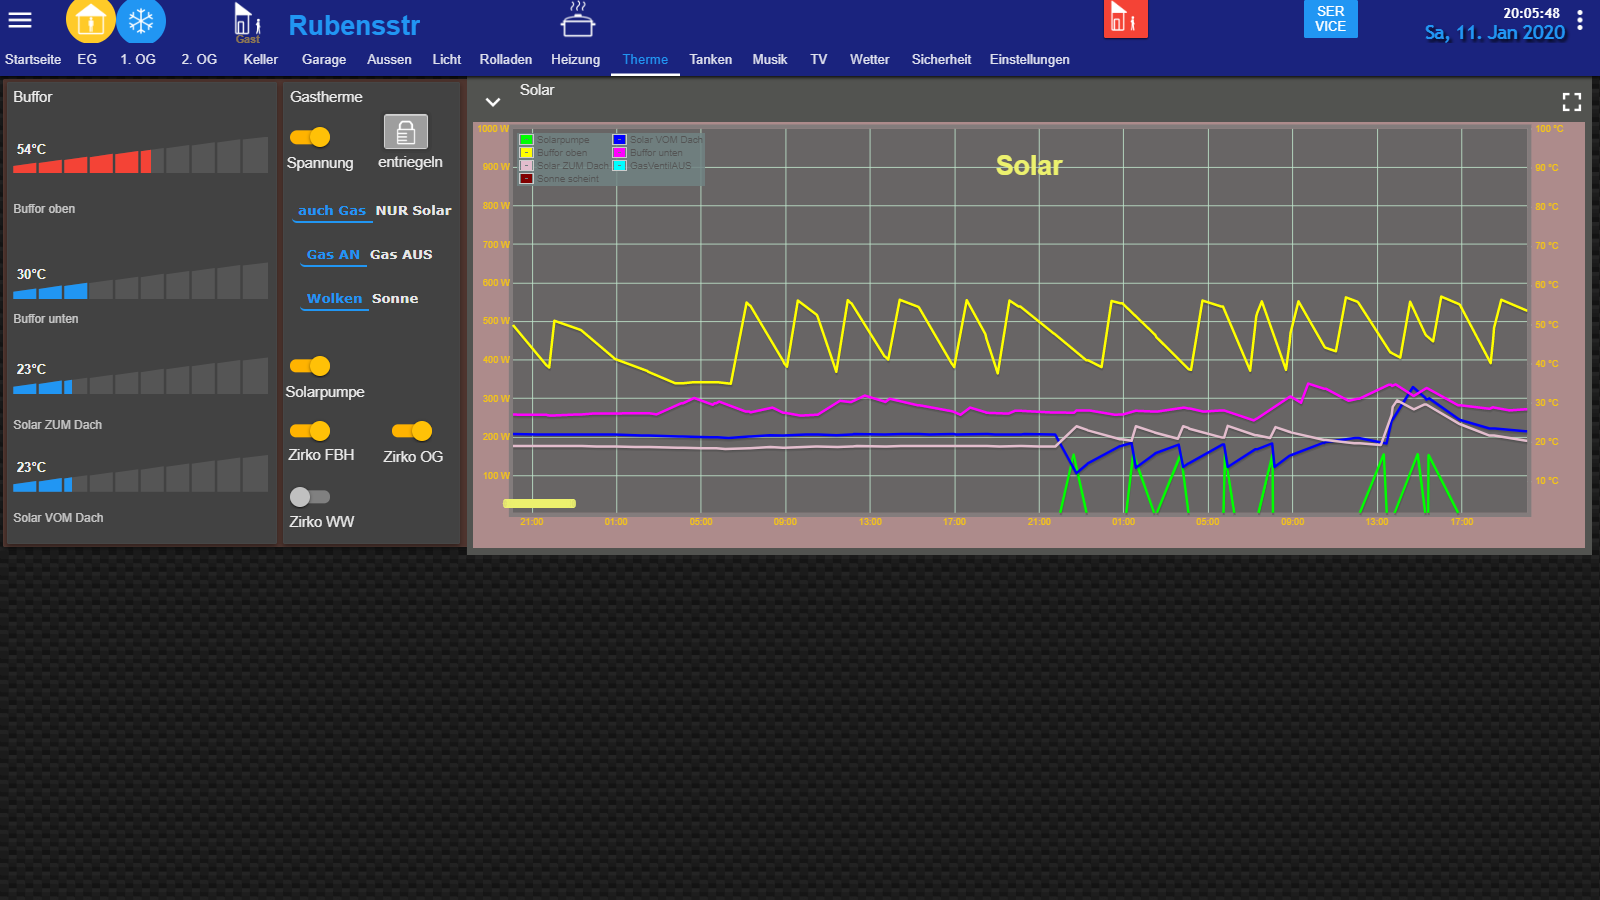Image resolution: width=1600 pixels, height=900 pixels.
Task: Navigate to the Aussen tab
Action: [389, 60]
